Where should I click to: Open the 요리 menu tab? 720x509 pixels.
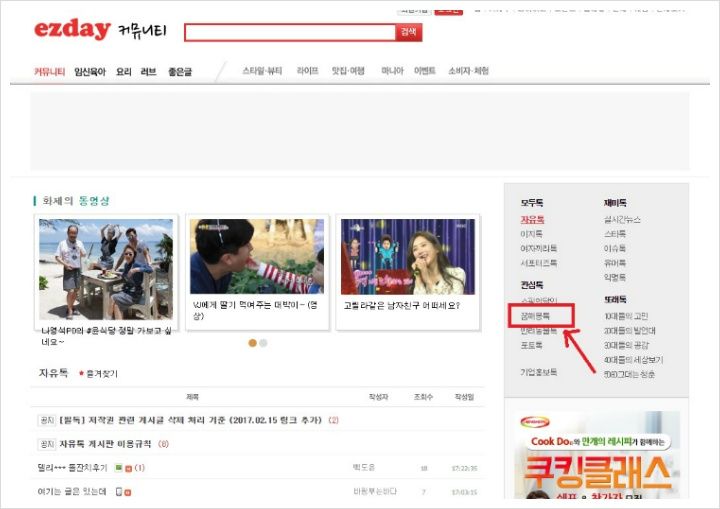[x=124, y=72]
